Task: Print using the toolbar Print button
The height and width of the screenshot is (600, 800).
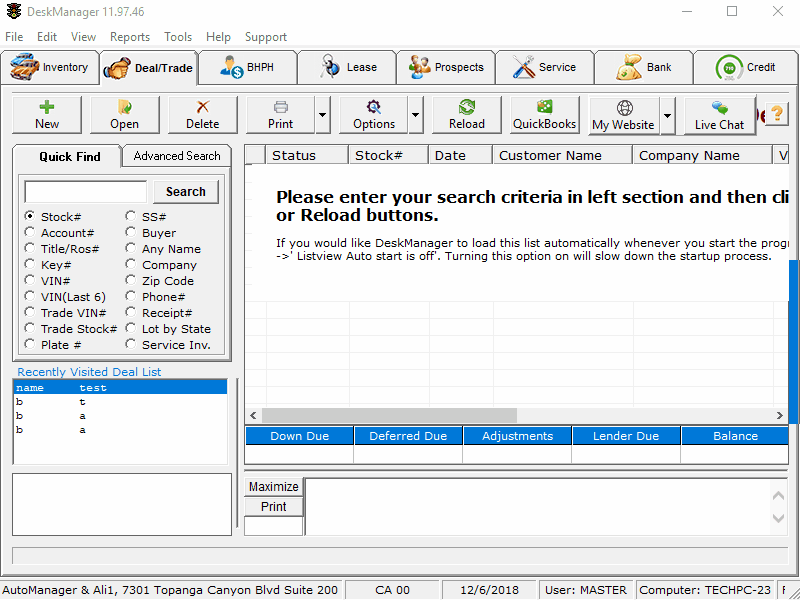Action: [x=281, y=115]
